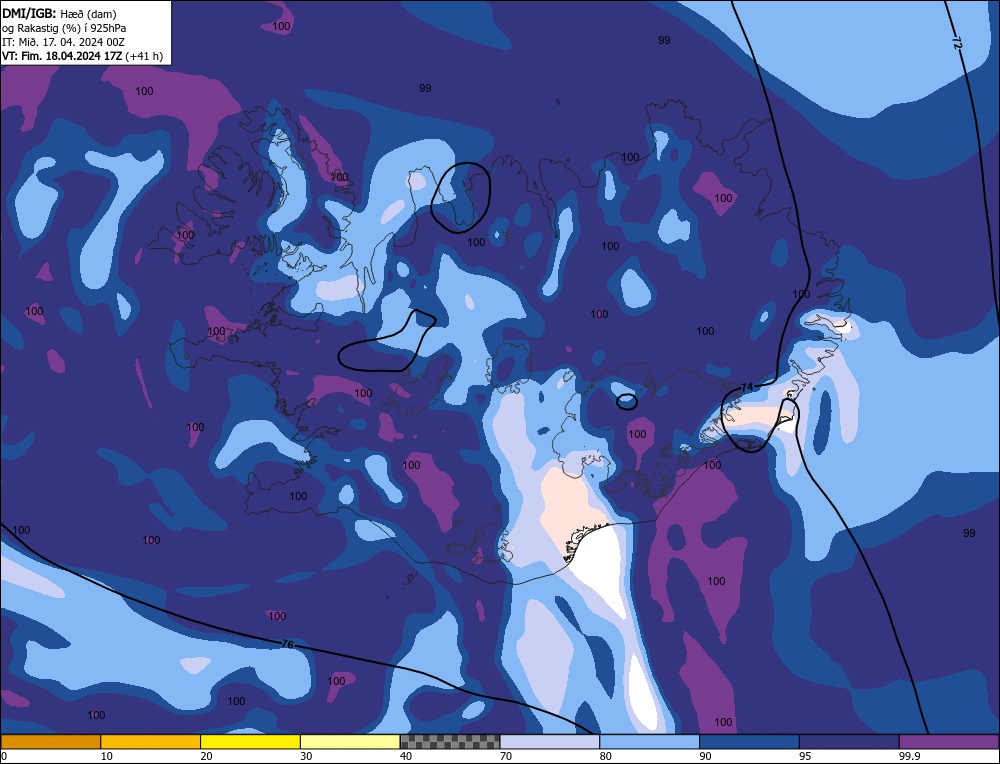Screen dimensions: 1000x764
Task: Click the '72' height contour label
Action: point(956,42)
